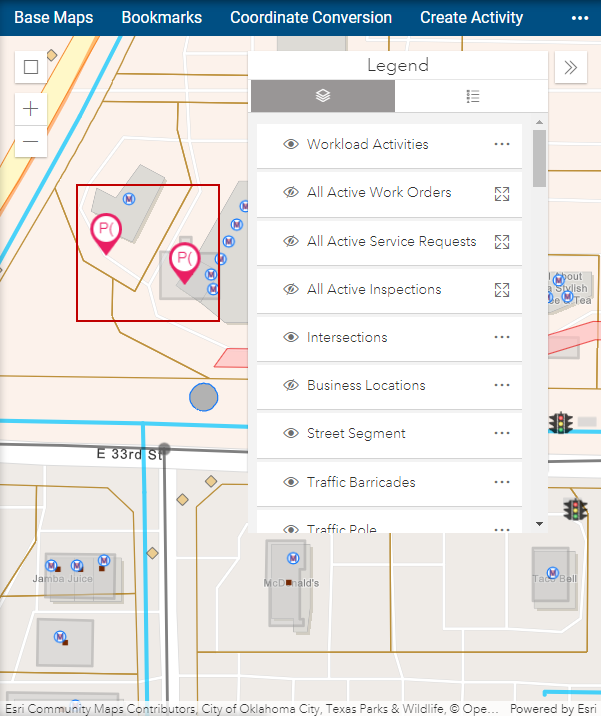601x716 pixels.
Task: Click the Legend panel scrollbar down arrow
Action: click(x=540, y=523)
